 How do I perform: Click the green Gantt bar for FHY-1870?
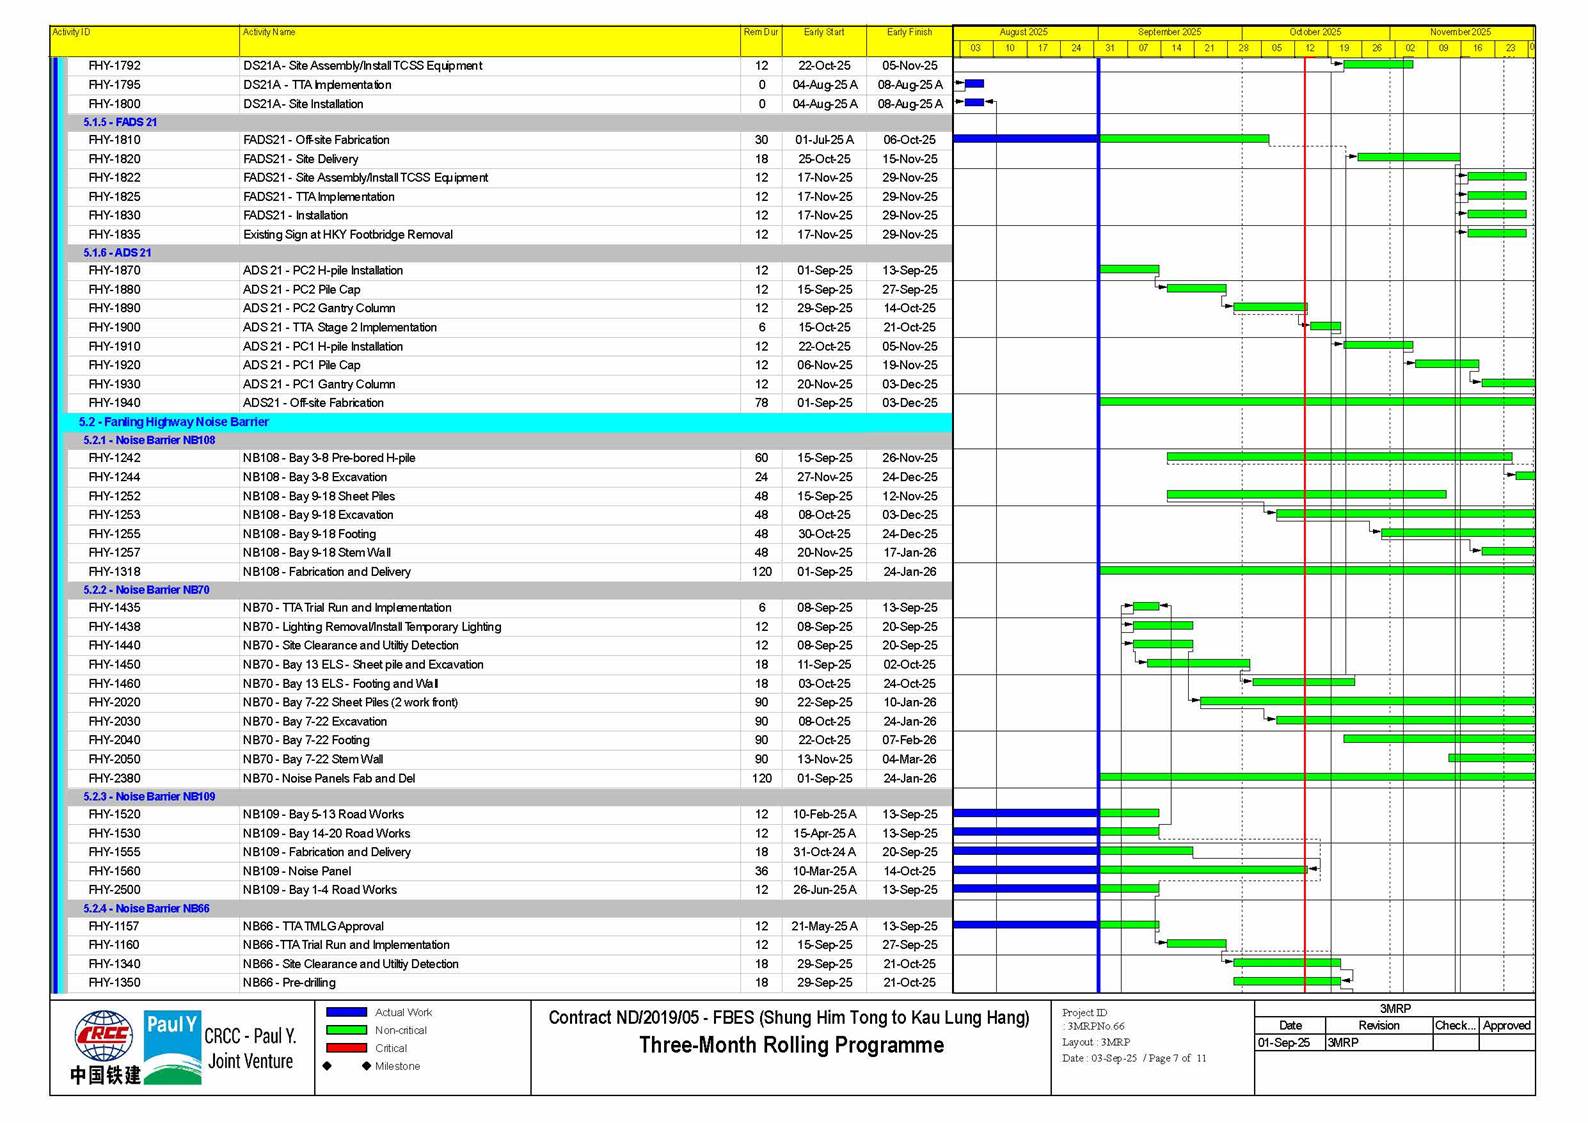[x=1129, y=270]
